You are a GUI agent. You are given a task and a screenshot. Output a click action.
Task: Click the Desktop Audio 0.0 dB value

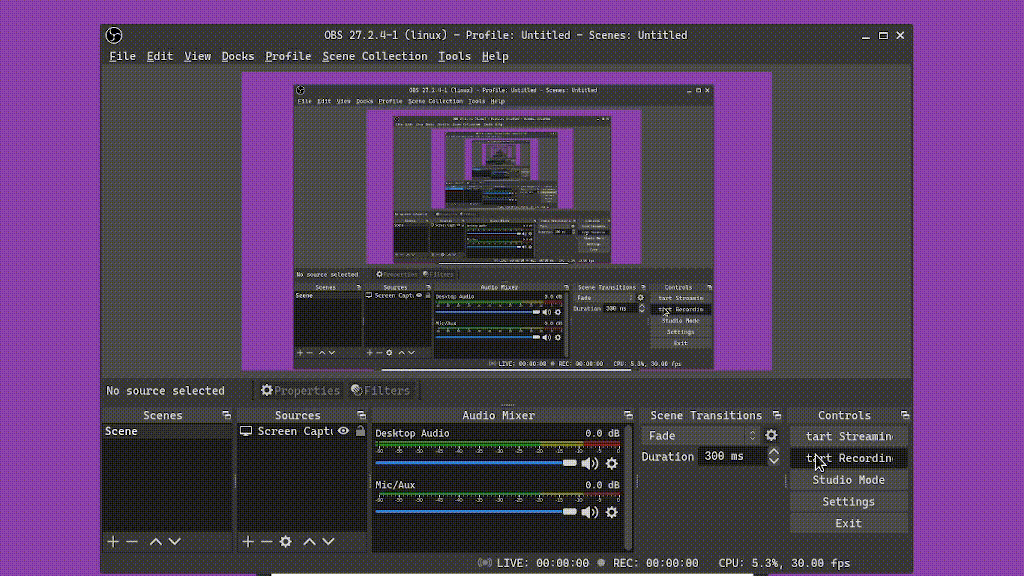[x=602, y=433]
